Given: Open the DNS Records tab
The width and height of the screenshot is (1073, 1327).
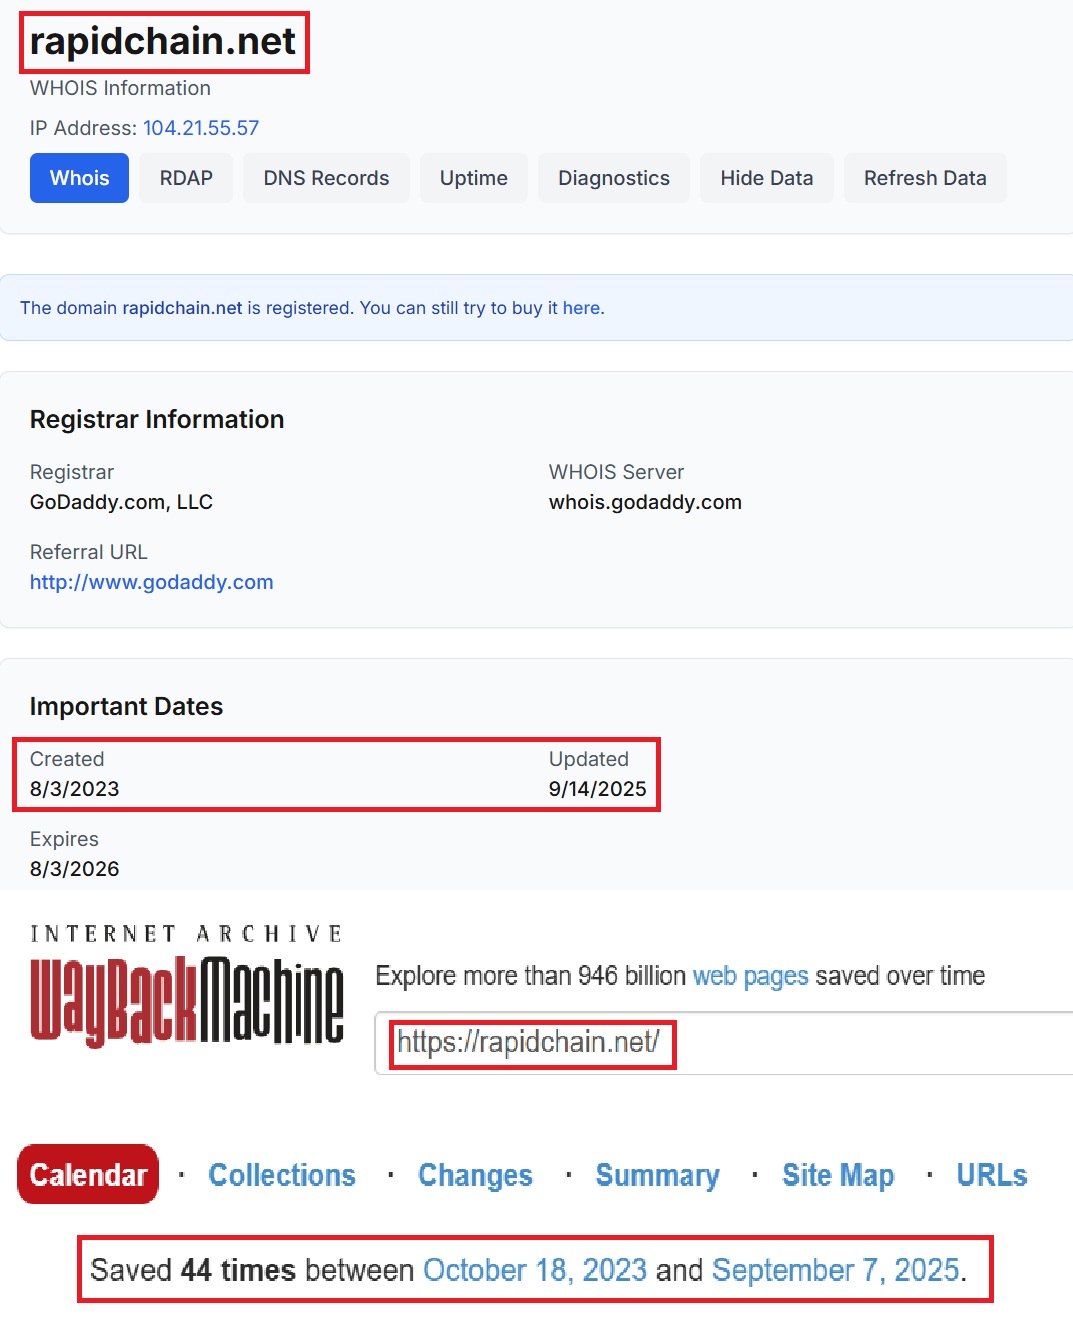Looking at the screenshot, I should coord(326,178).
